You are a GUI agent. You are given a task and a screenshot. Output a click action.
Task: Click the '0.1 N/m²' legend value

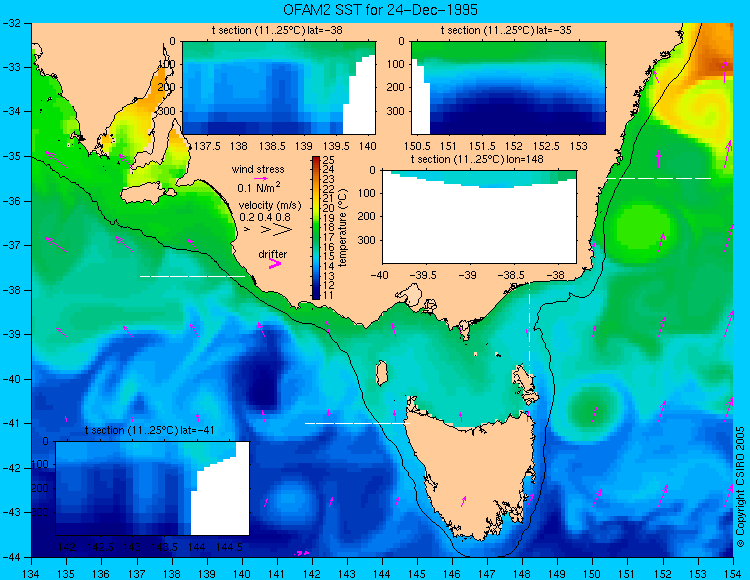click(259, 187)
